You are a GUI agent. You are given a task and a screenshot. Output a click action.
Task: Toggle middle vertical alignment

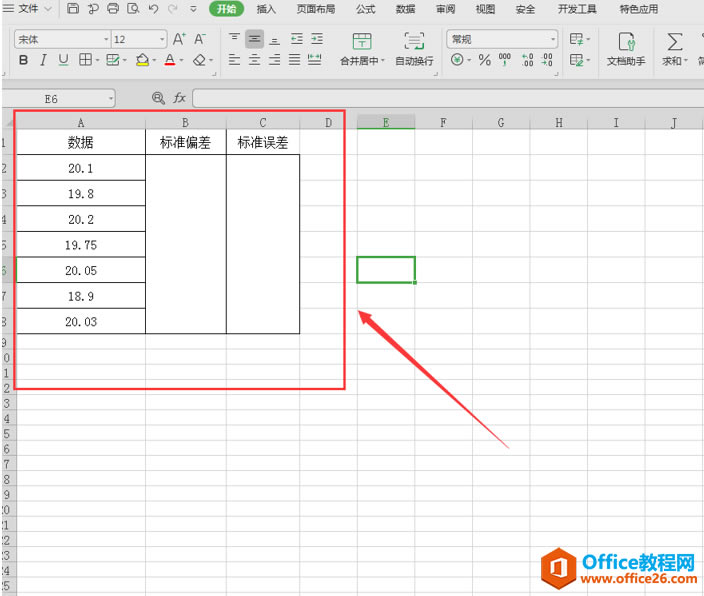tap(255, 39)
